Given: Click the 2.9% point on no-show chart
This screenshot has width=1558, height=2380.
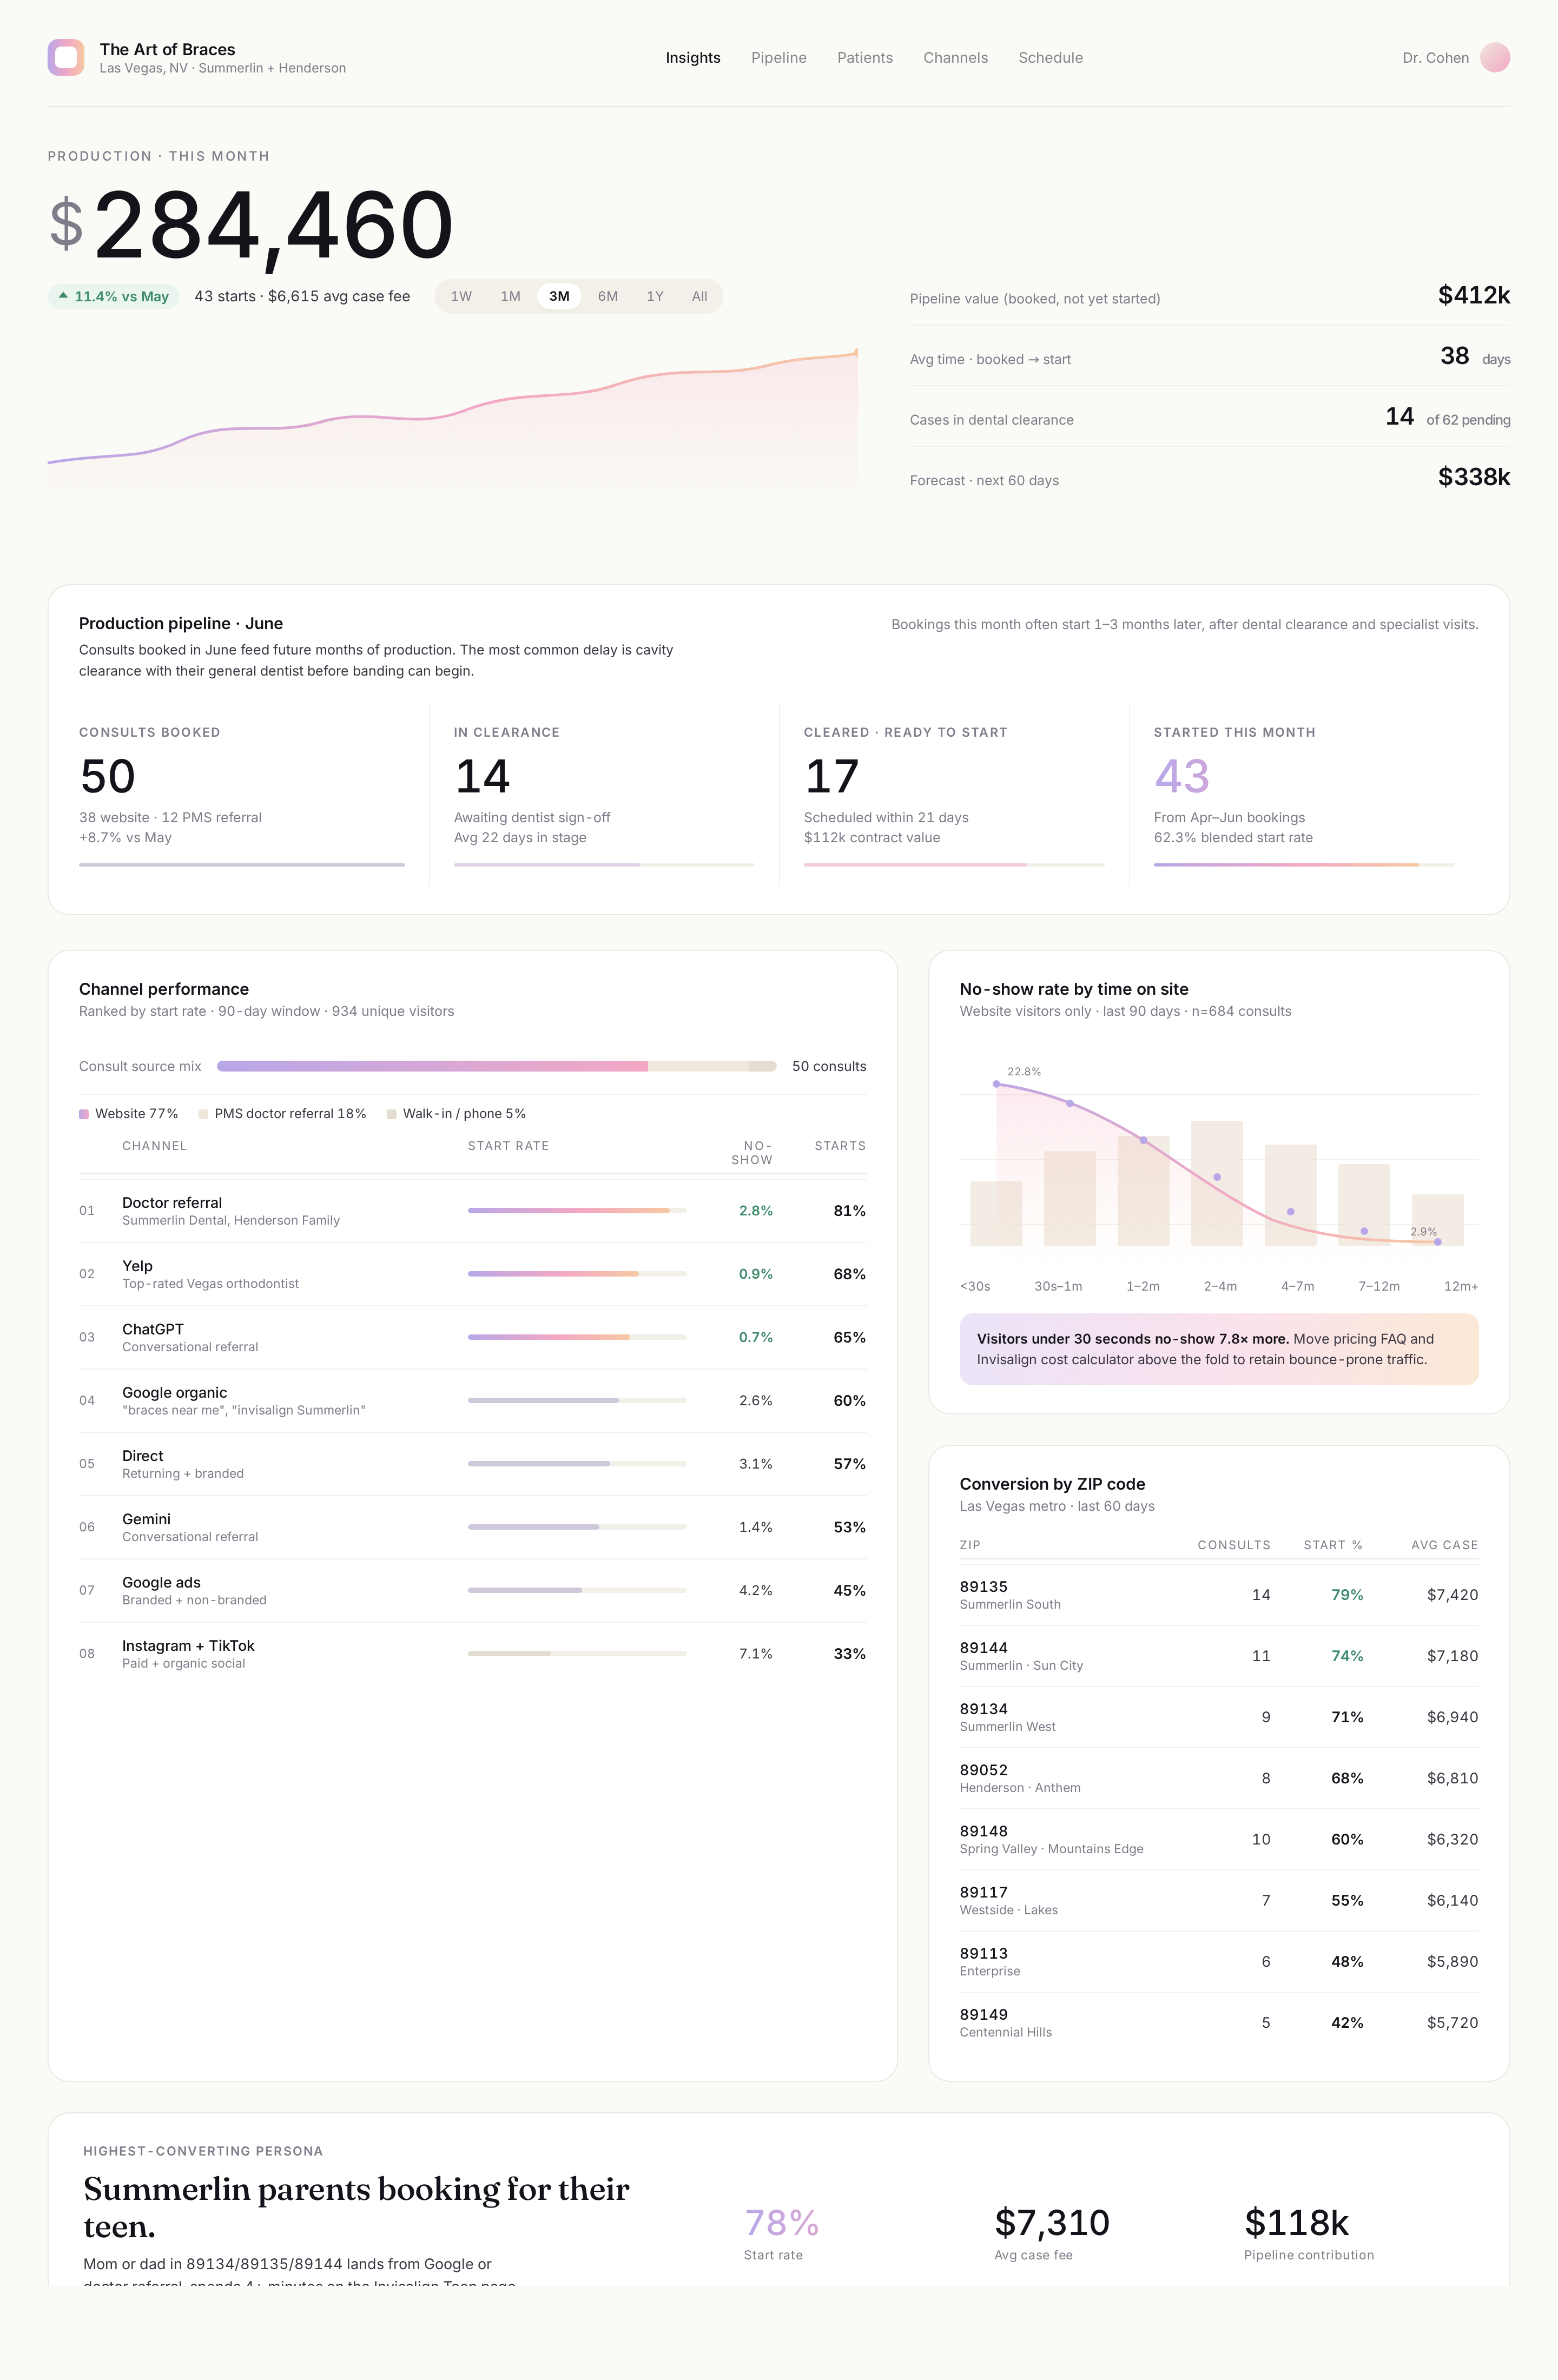Looking at the screenshot, I should pos(1438,1242).
